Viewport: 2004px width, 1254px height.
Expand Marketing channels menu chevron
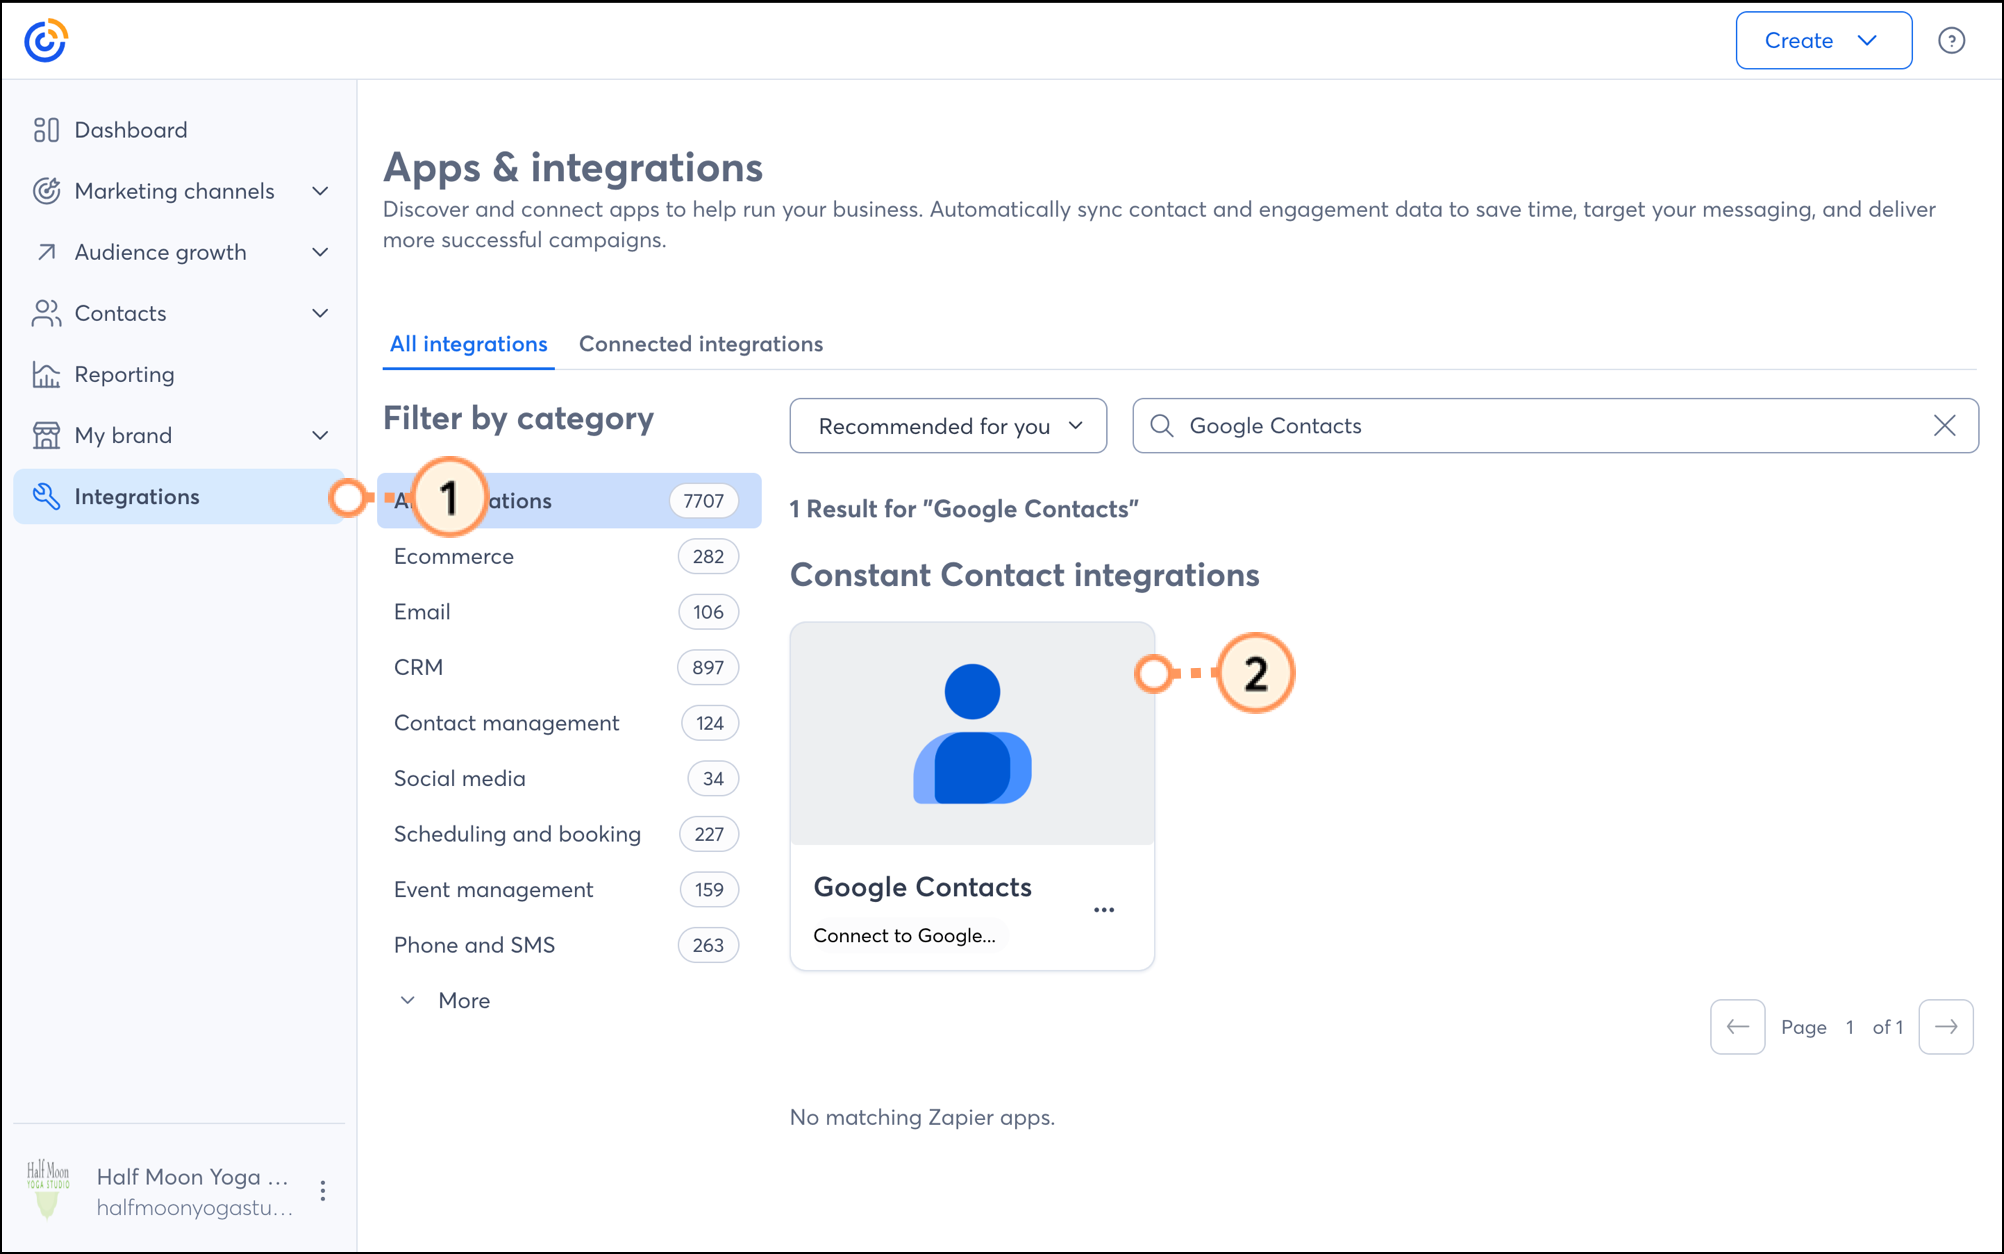point(320,191)
